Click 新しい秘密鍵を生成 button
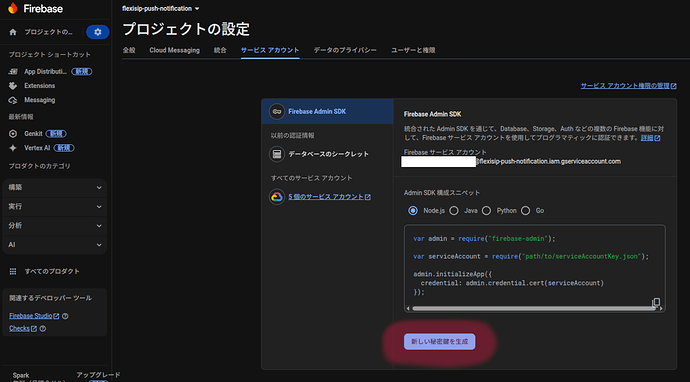 pyautogui.click(x=440, y=342)
